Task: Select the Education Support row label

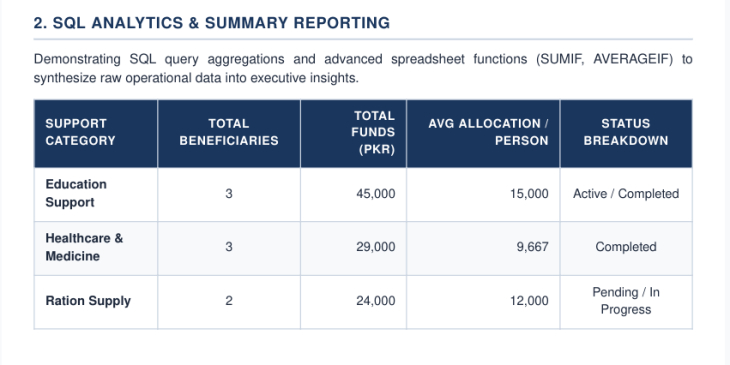Action: point(76,193)
